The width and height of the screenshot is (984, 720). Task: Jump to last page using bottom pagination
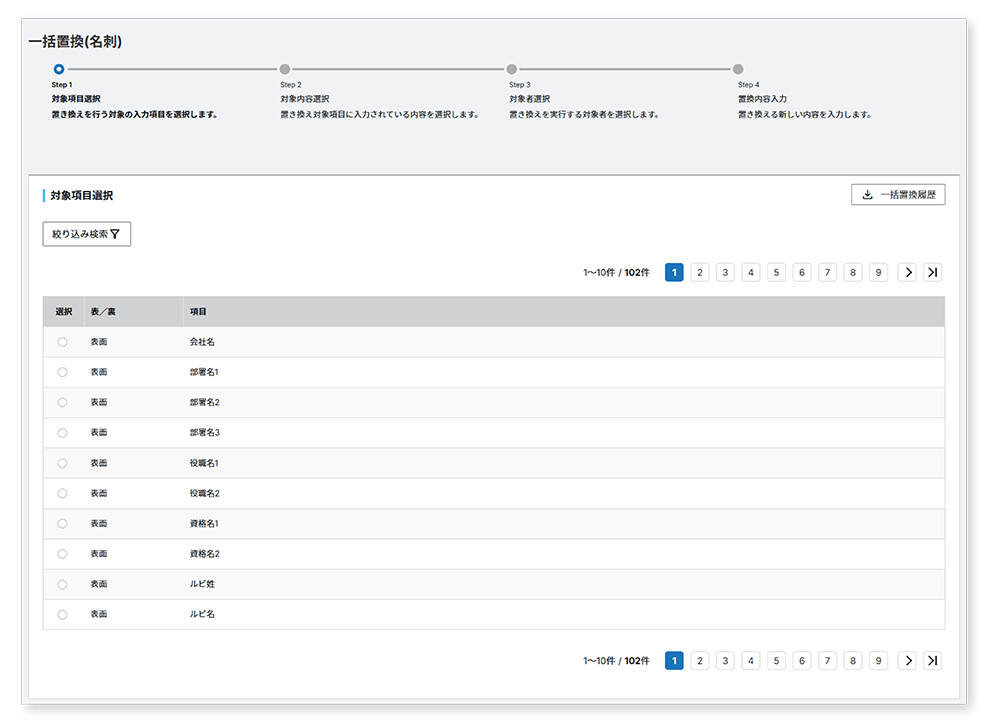[x=932, y=660]
